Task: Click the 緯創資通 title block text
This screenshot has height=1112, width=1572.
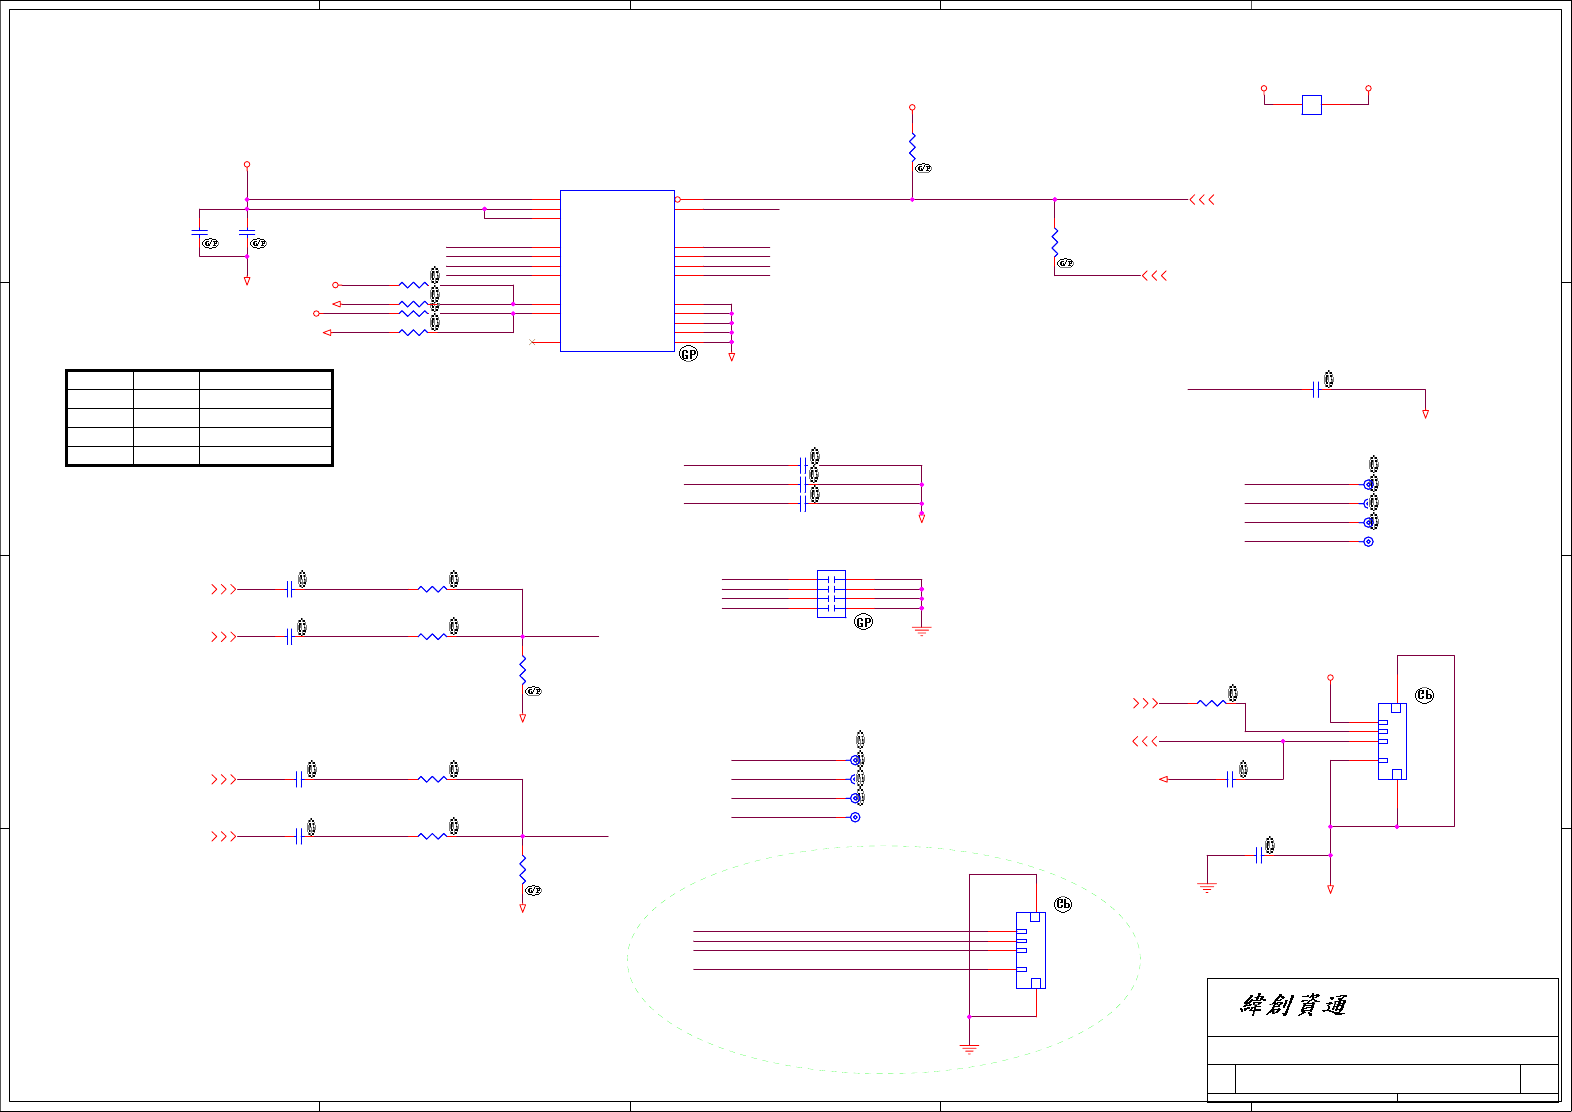Action: [1294, 1005]
